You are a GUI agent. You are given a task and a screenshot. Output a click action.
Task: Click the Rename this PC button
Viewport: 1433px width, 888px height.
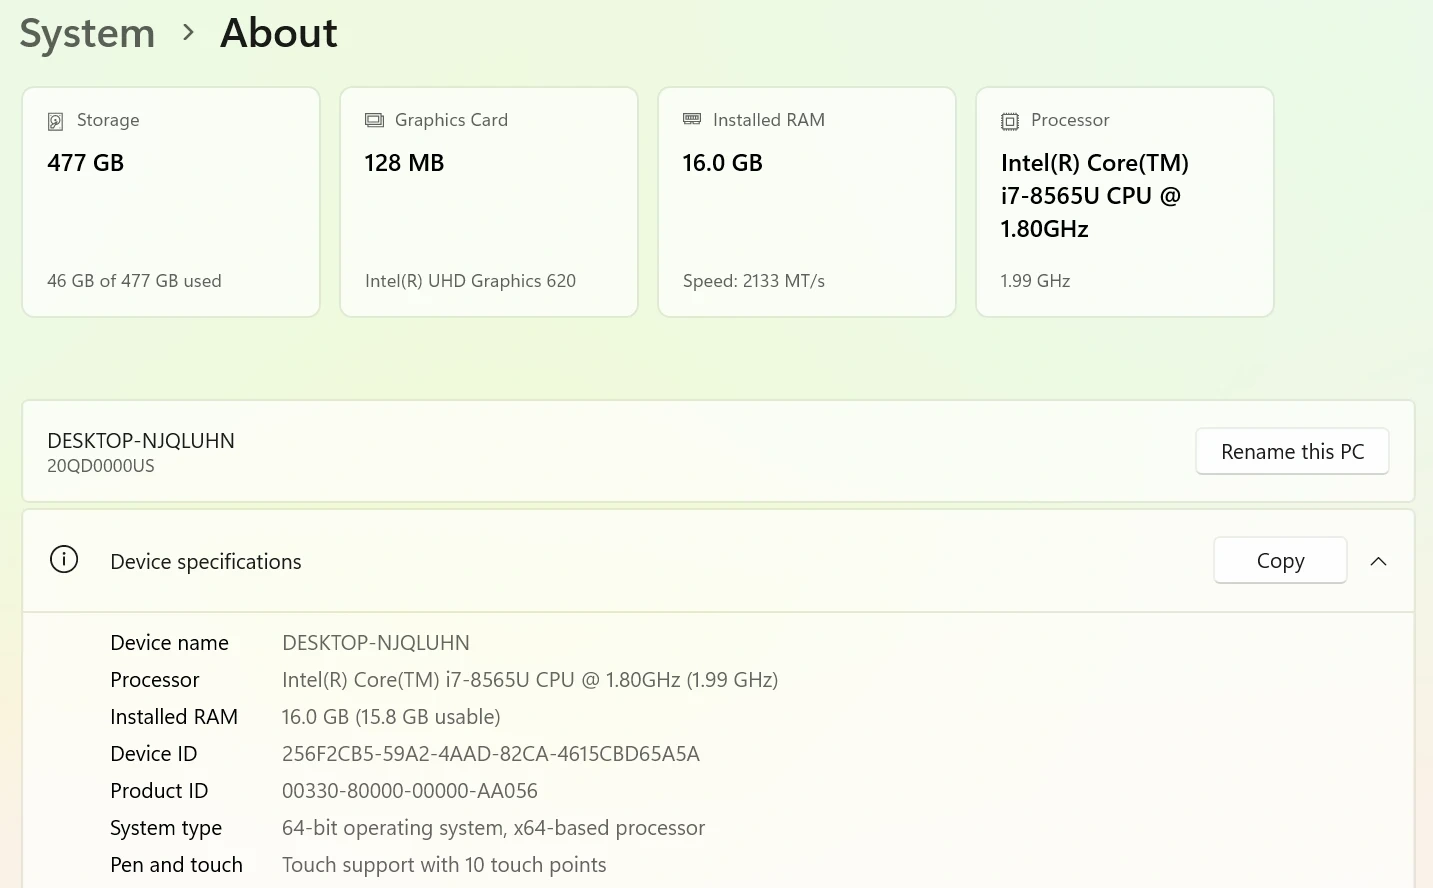click(1292, 452)
